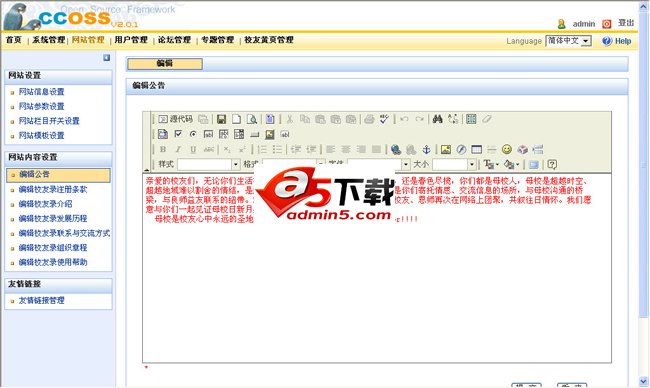The image size is (650, 388).
Task: Open the 校友黄页管理 menu
Action: tap(269, 40)
